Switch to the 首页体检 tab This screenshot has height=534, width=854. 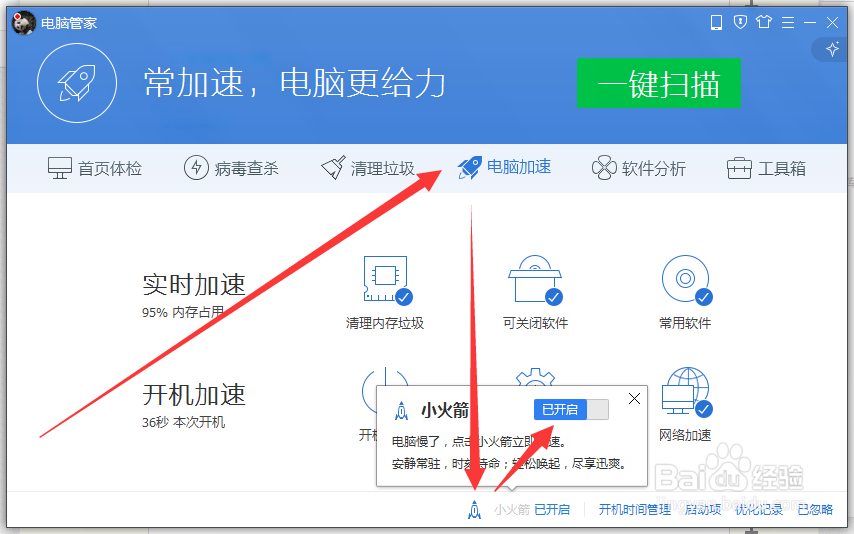[95, 168]
